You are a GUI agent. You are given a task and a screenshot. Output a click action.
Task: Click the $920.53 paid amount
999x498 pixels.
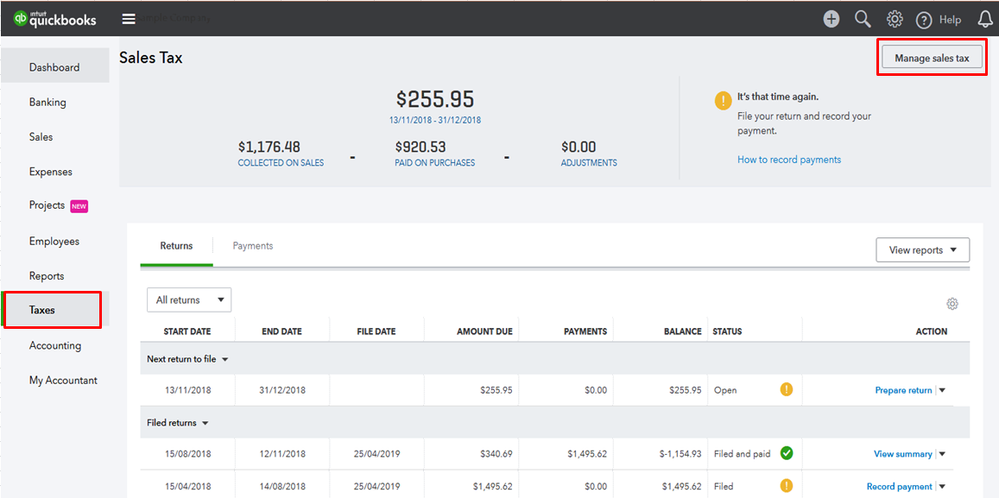pyautogui.click(x=420, y=147)
